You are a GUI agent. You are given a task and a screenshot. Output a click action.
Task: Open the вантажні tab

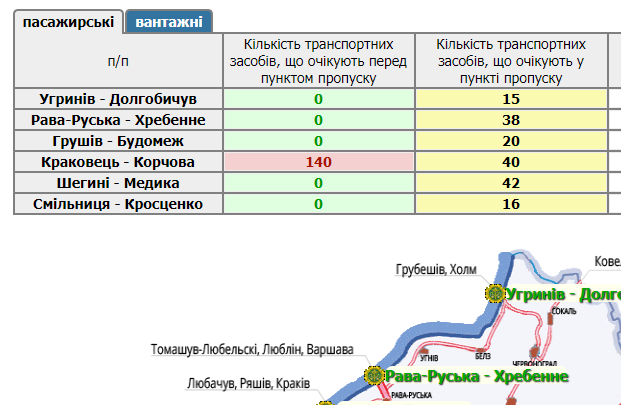pyautogui.click(x=169, y=21)
